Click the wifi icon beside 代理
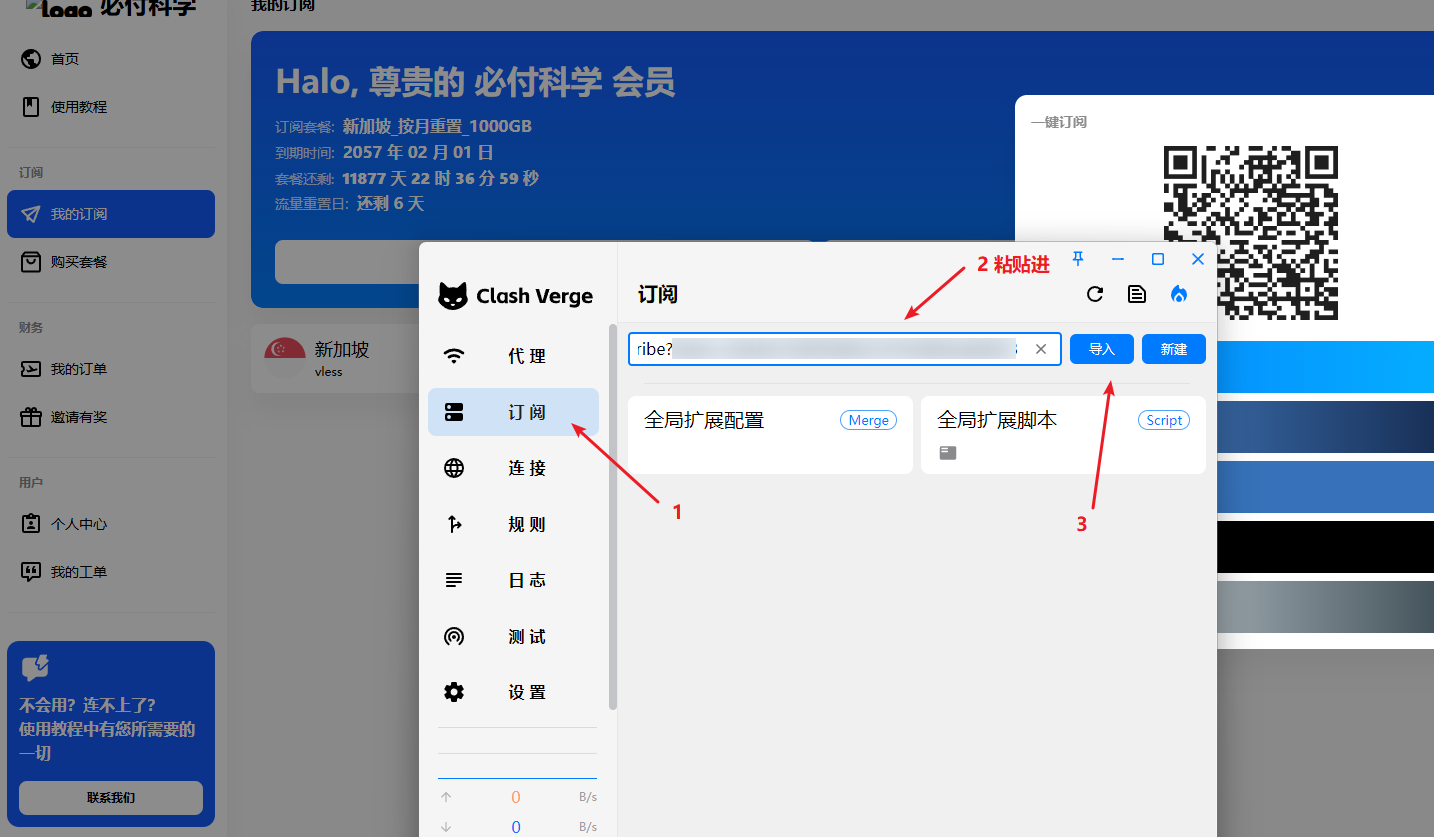Screen dimensions: 1434x837 (x=454, y=356)
